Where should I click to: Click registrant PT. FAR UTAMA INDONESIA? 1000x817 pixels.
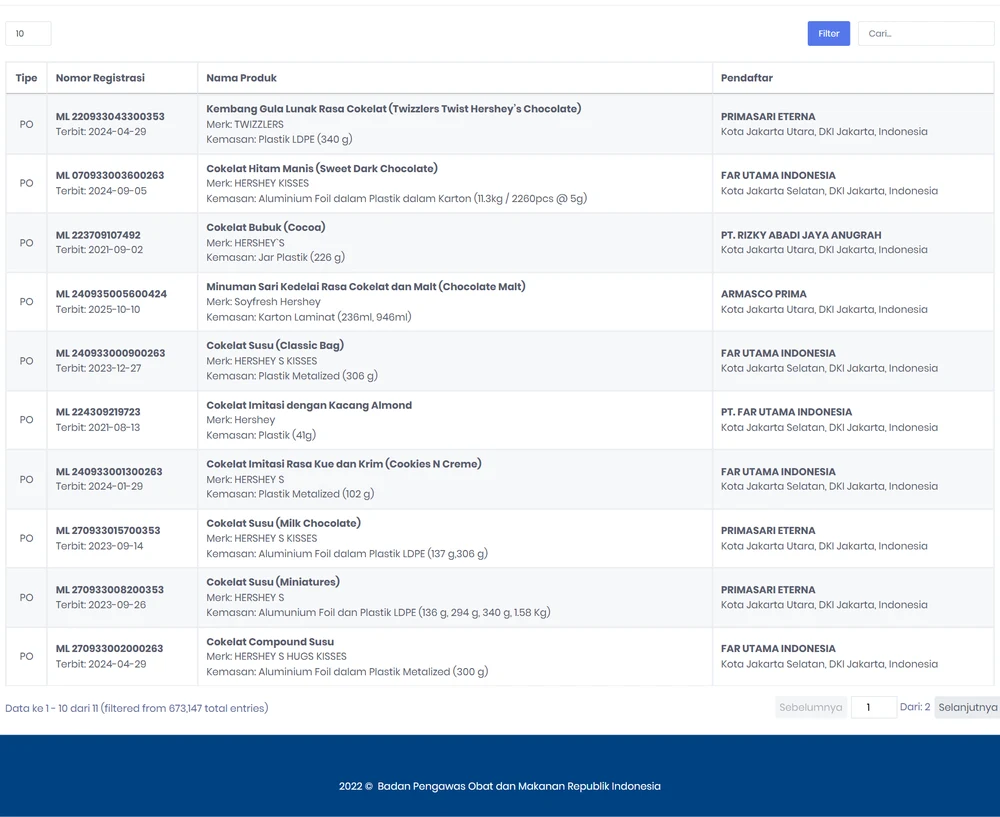(x=786, y=412)
